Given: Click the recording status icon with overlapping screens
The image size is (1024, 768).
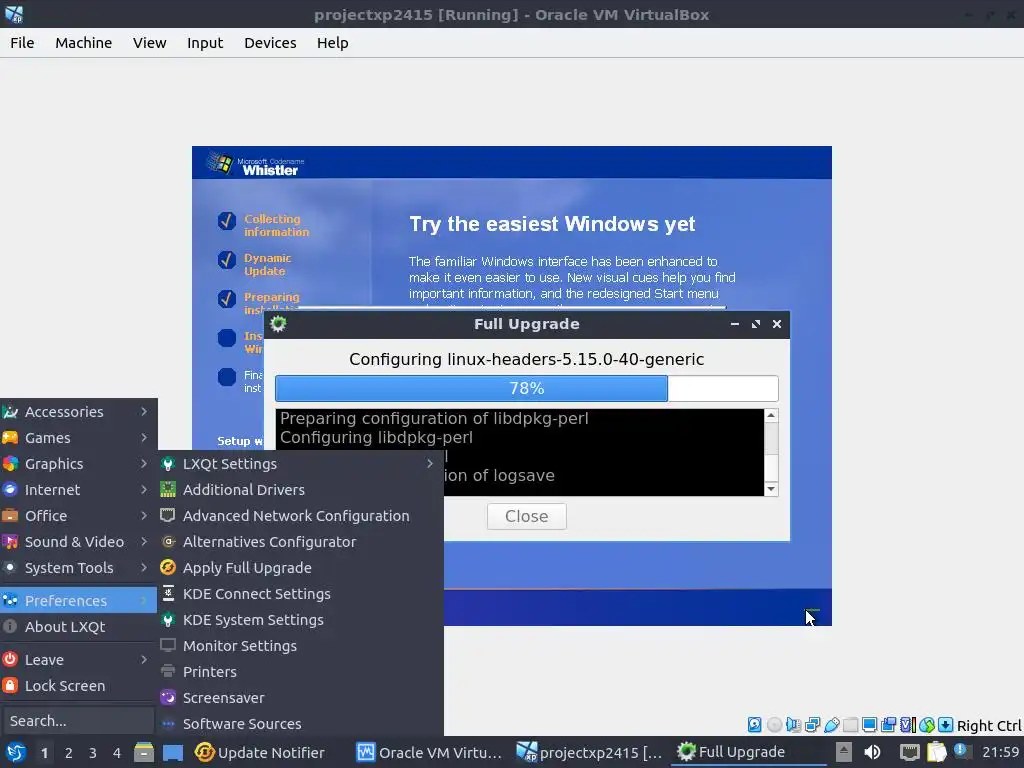Looking at the screenshot, I should pos(888,724).
